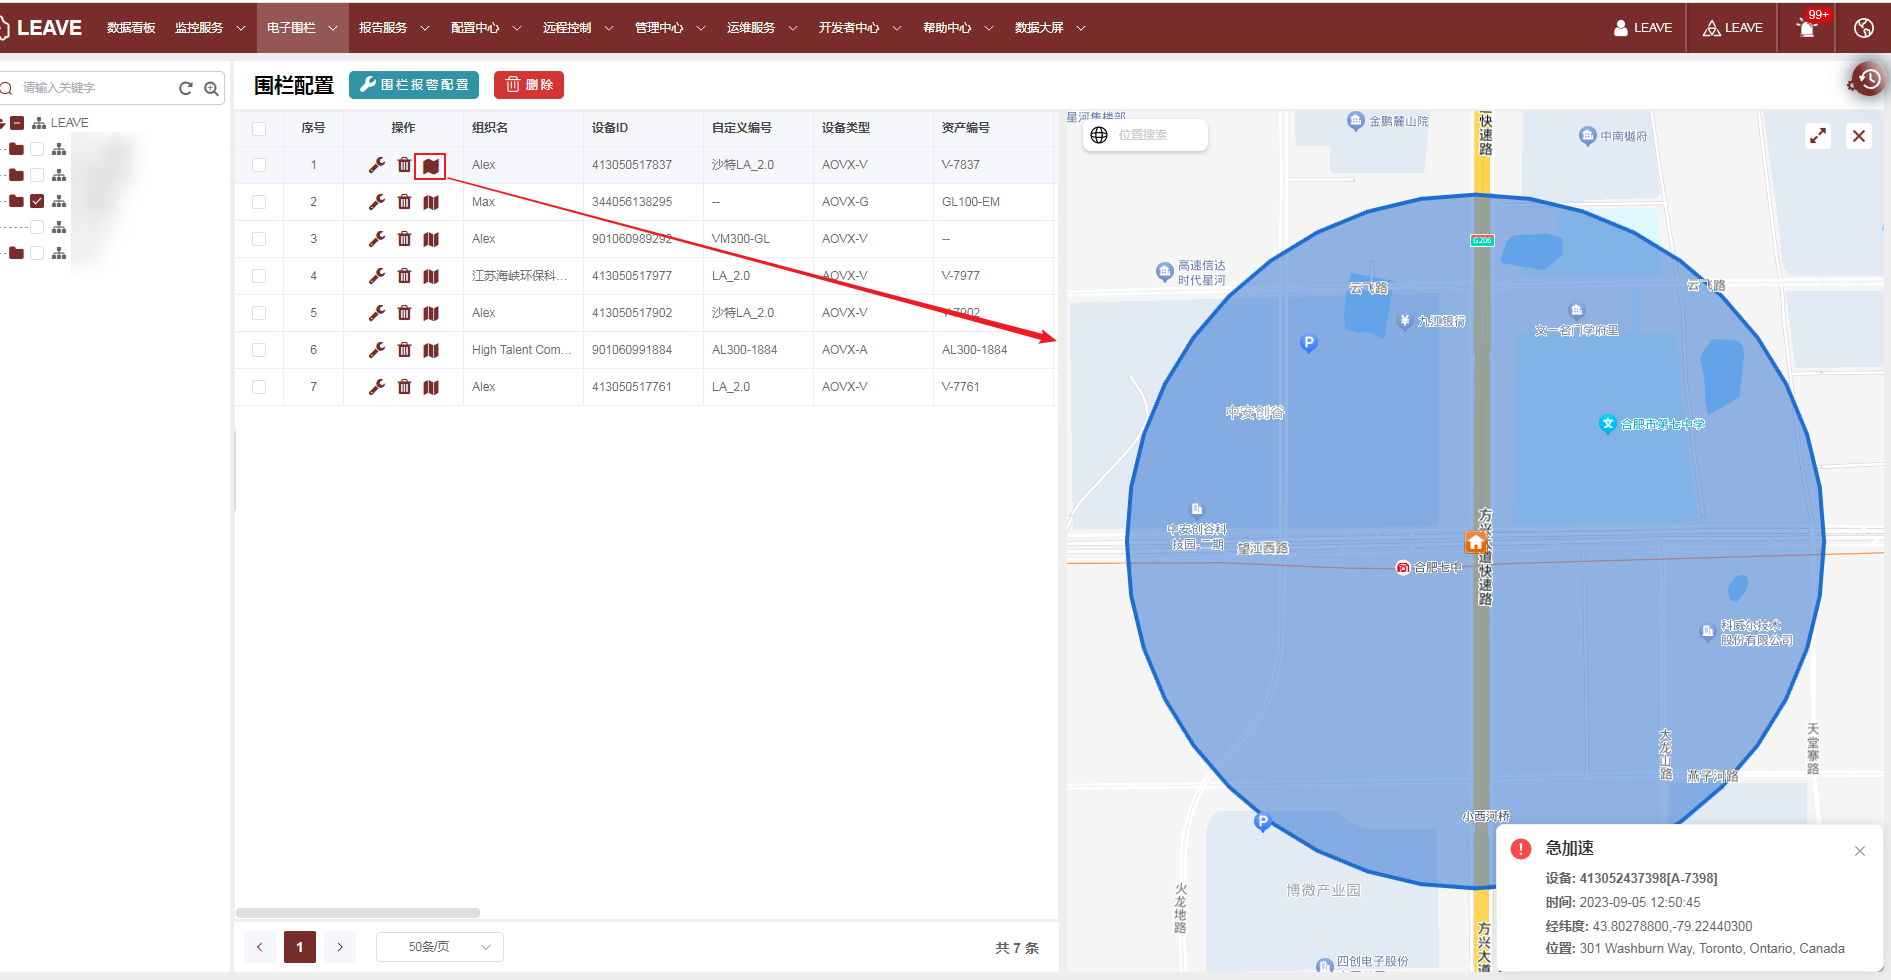Viewport: 1891px width, 980px height.
Task: Toggle the select-all header checkbox
Action: point(259,128)
